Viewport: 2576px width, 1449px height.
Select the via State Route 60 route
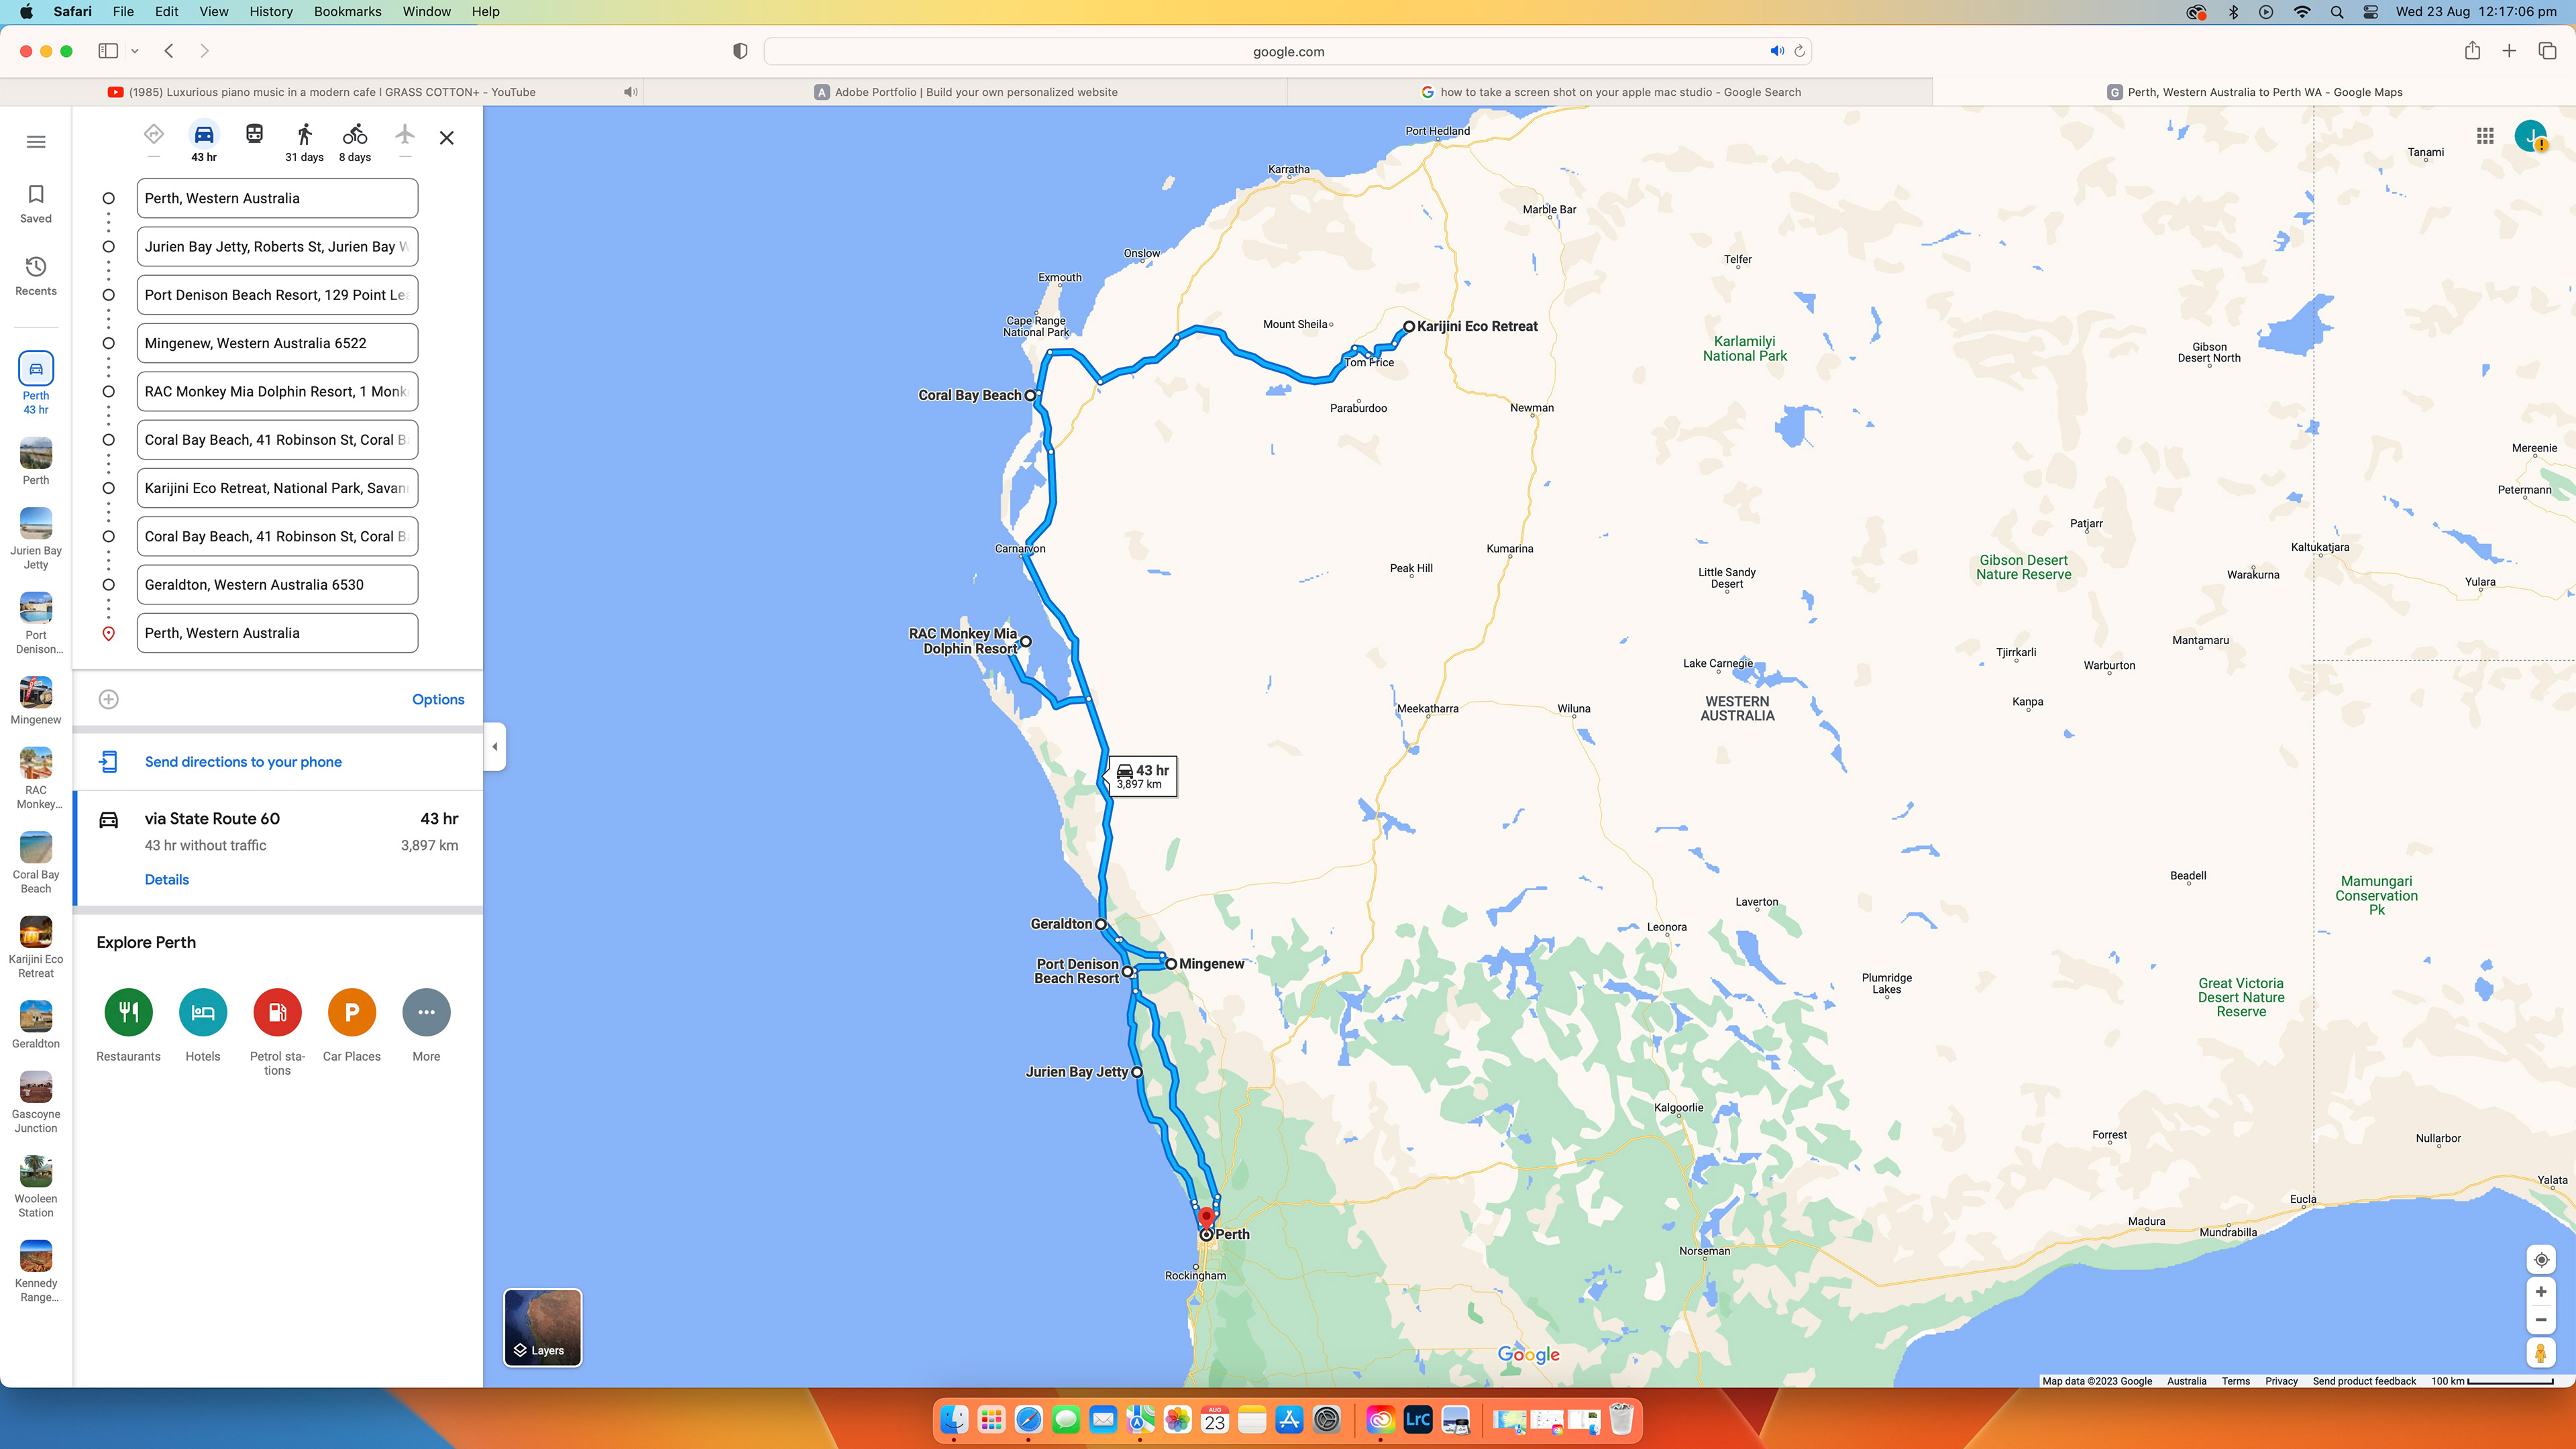[x=279, y=848]
